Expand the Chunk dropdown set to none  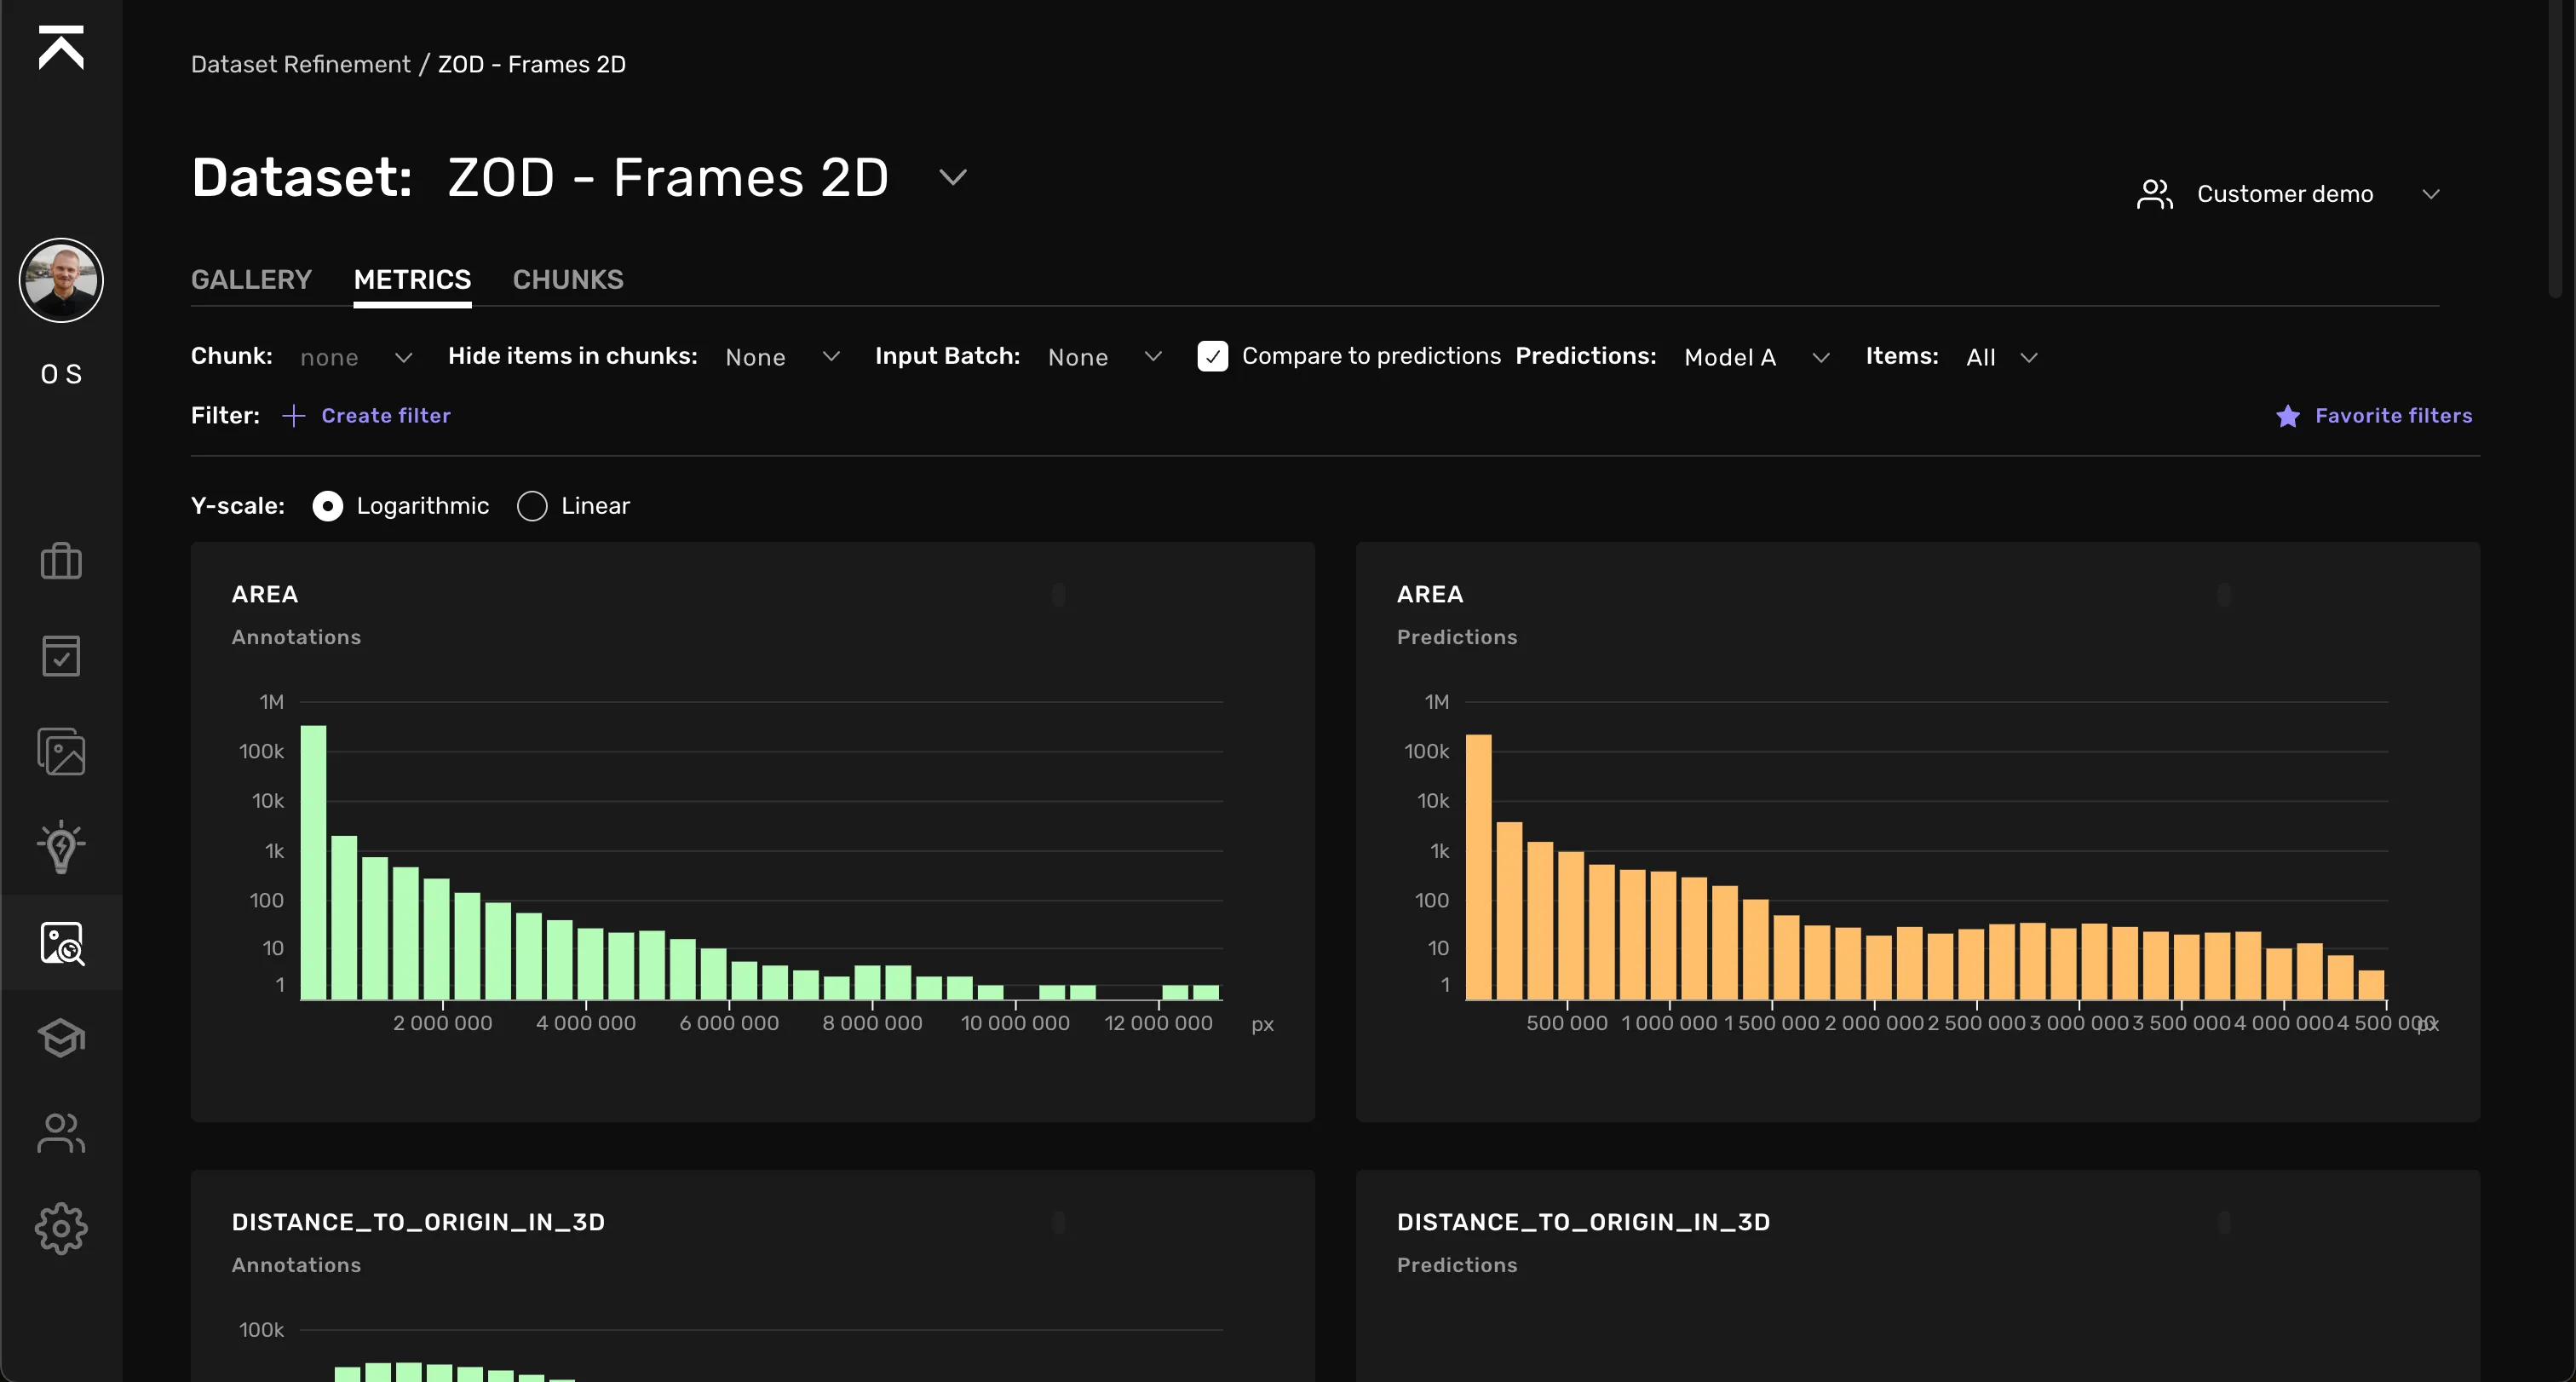pyautogui.click(x=357, y=357)
